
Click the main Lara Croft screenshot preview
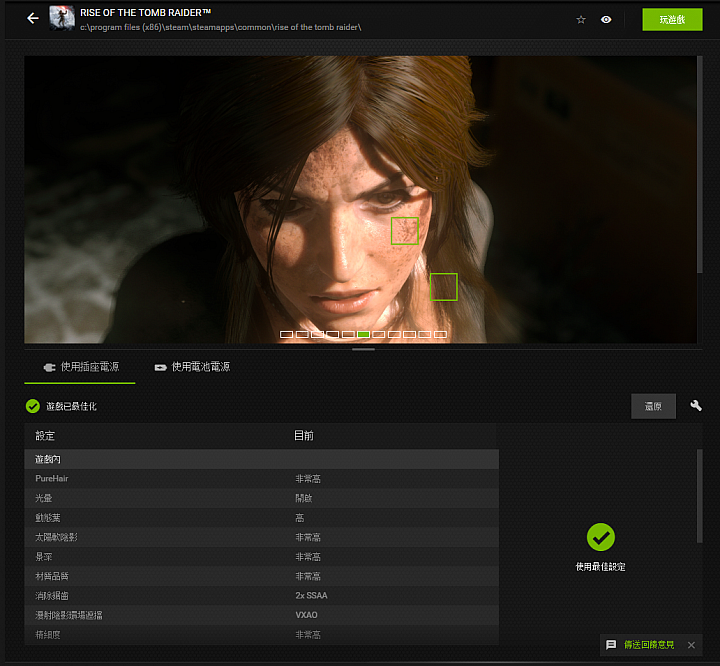coord(360,199)
